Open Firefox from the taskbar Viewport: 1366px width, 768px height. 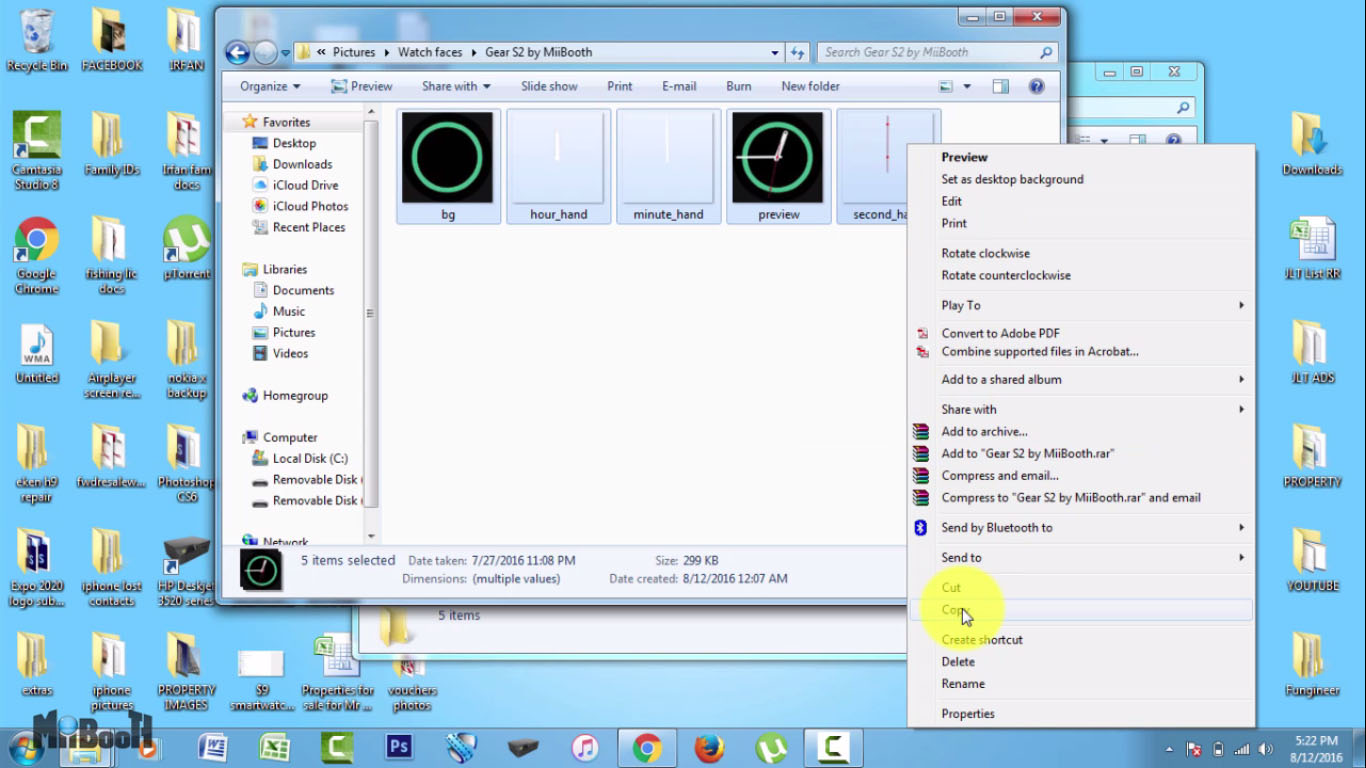tap(709, 748)
